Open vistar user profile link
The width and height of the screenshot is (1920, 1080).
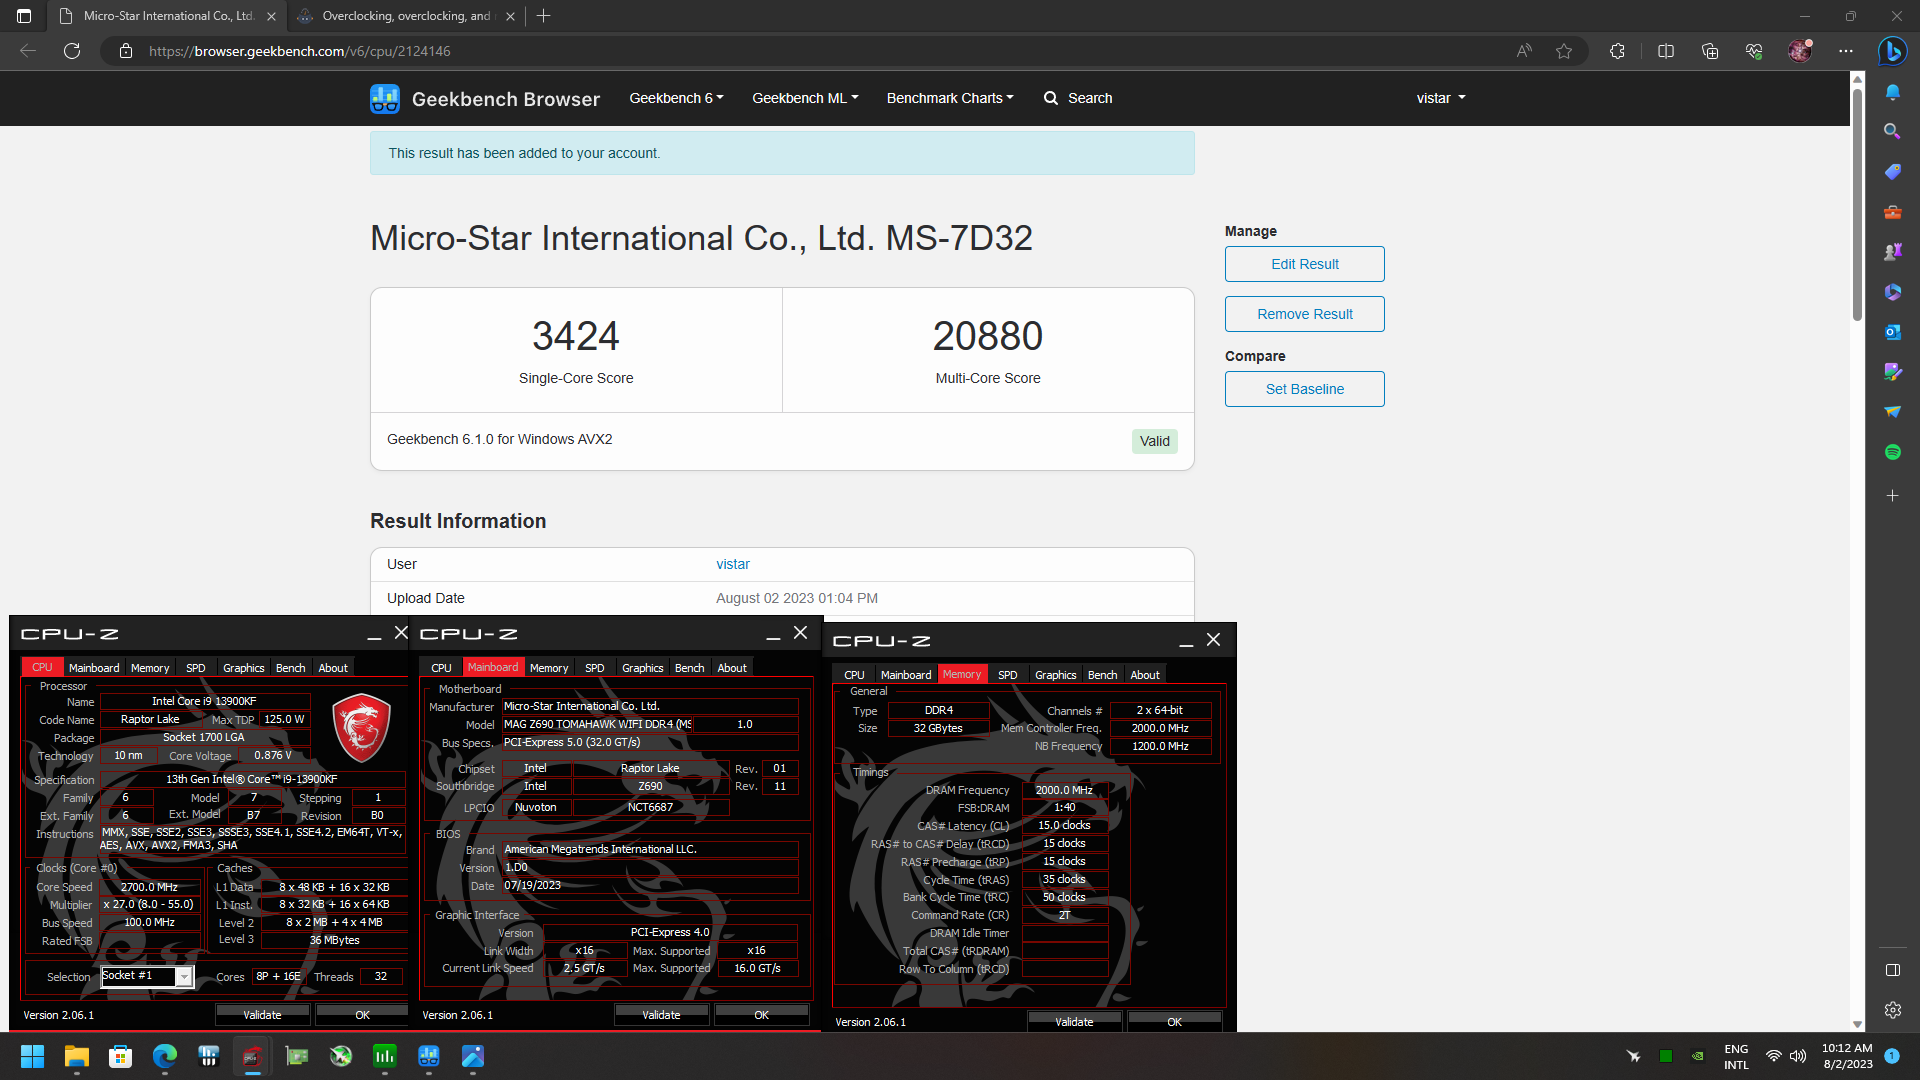(x=732, y=564)
